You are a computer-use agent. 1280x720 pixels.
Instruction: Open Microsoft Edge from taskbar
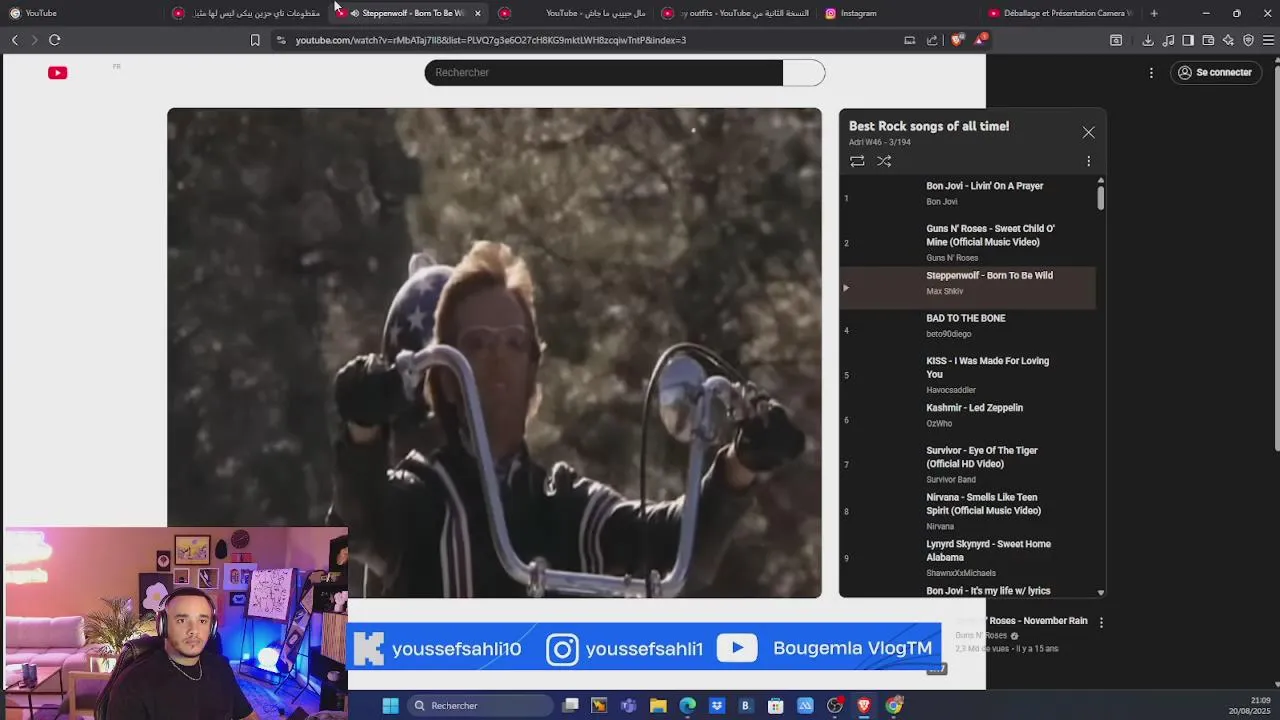(x=688, y=705)
